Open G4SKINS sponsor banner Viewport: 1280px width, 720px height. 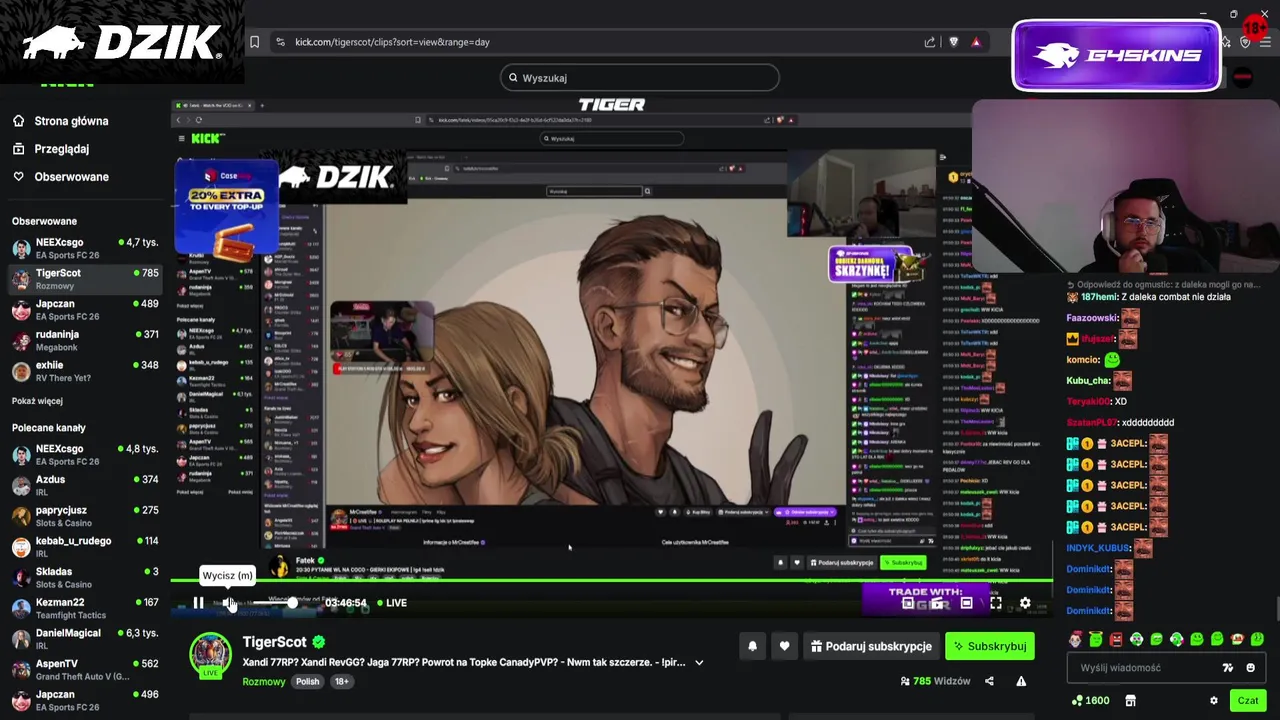click(x=1116, y=56)
